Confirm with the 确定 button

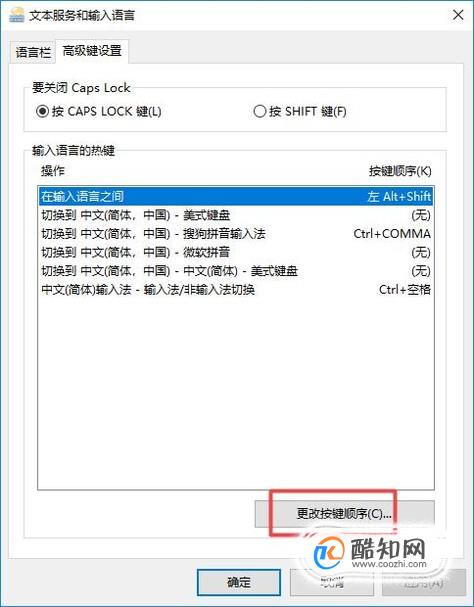(x=239, y=582)
